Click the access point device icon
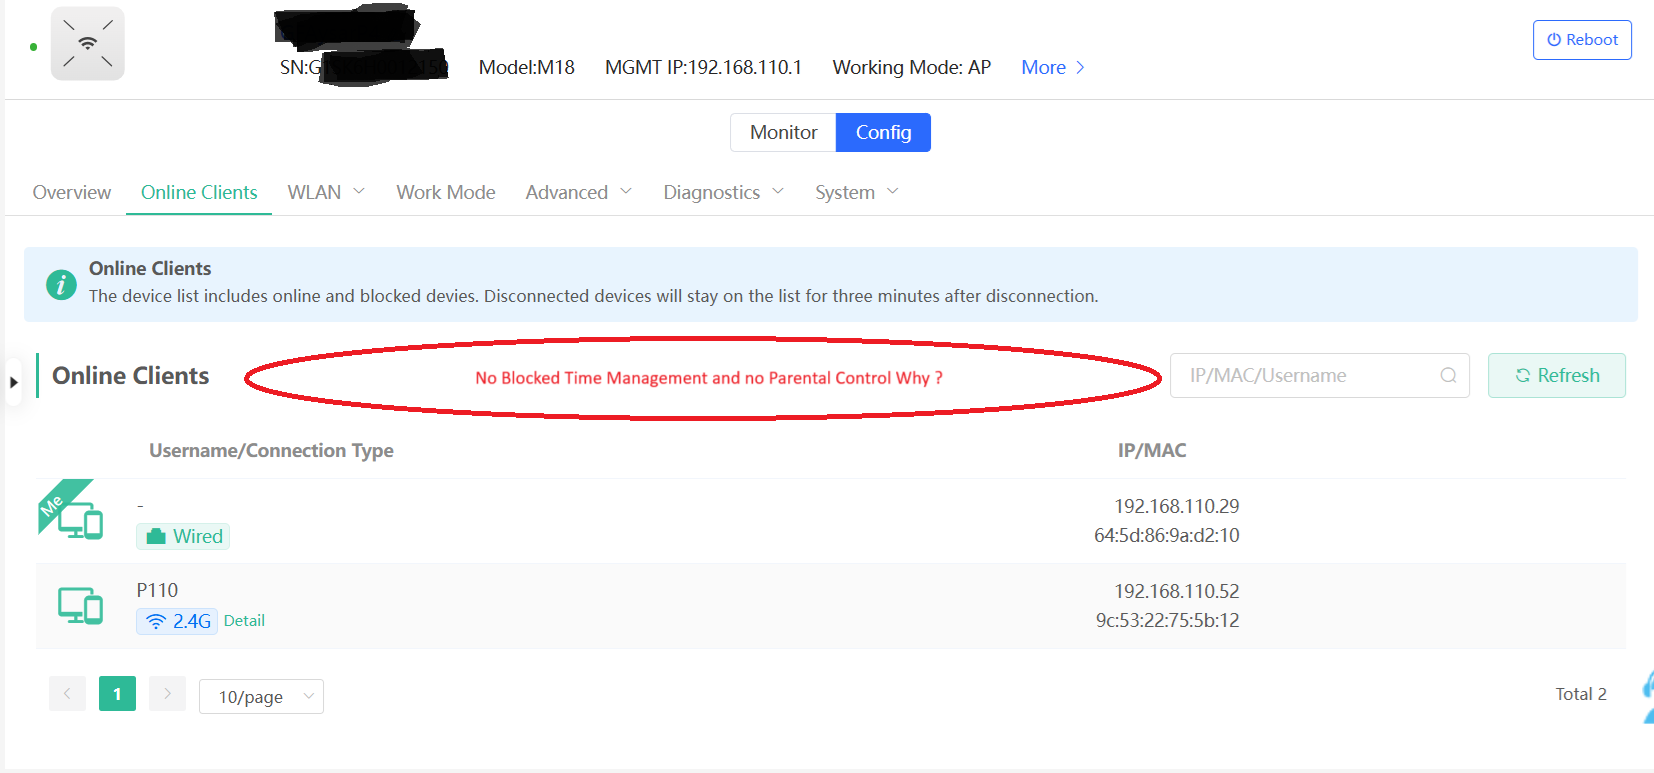 [x=88, y=44]
